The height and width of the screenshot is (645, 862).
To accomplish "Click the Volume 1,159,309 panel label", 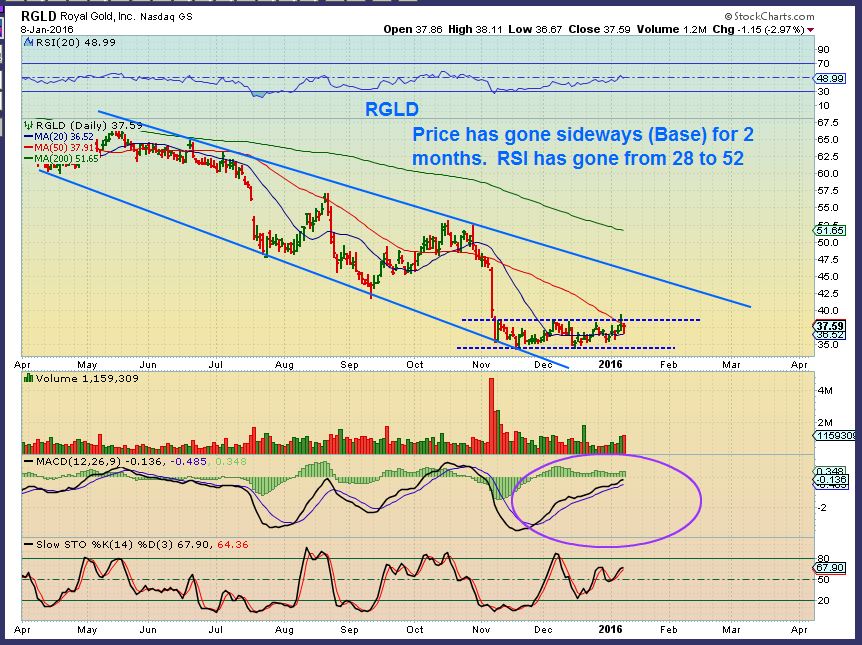I will click(x=87, y=378).
